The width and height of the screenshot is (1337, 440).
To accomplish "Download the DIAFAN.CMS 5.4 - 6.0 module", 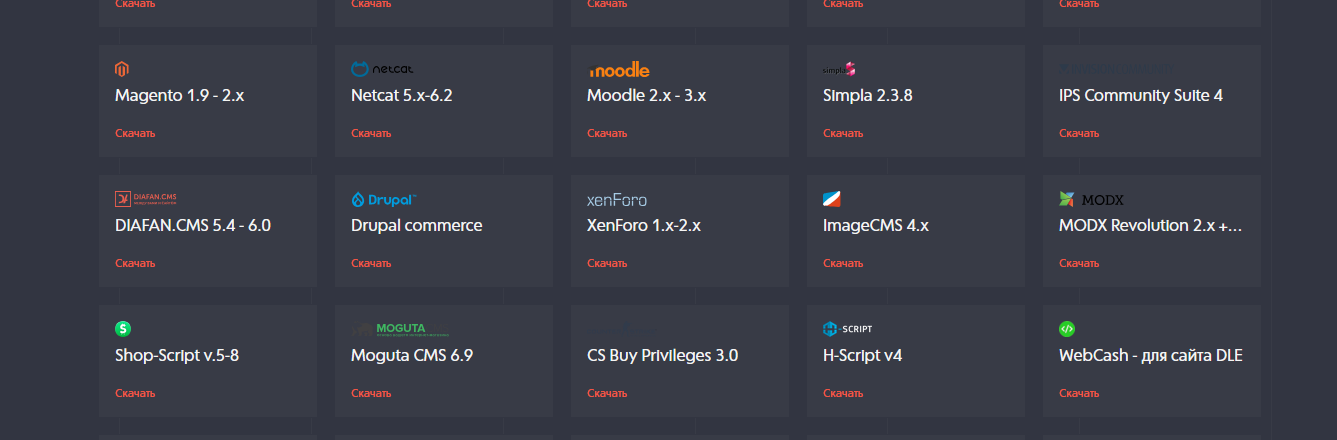I will tap(135, 263).
